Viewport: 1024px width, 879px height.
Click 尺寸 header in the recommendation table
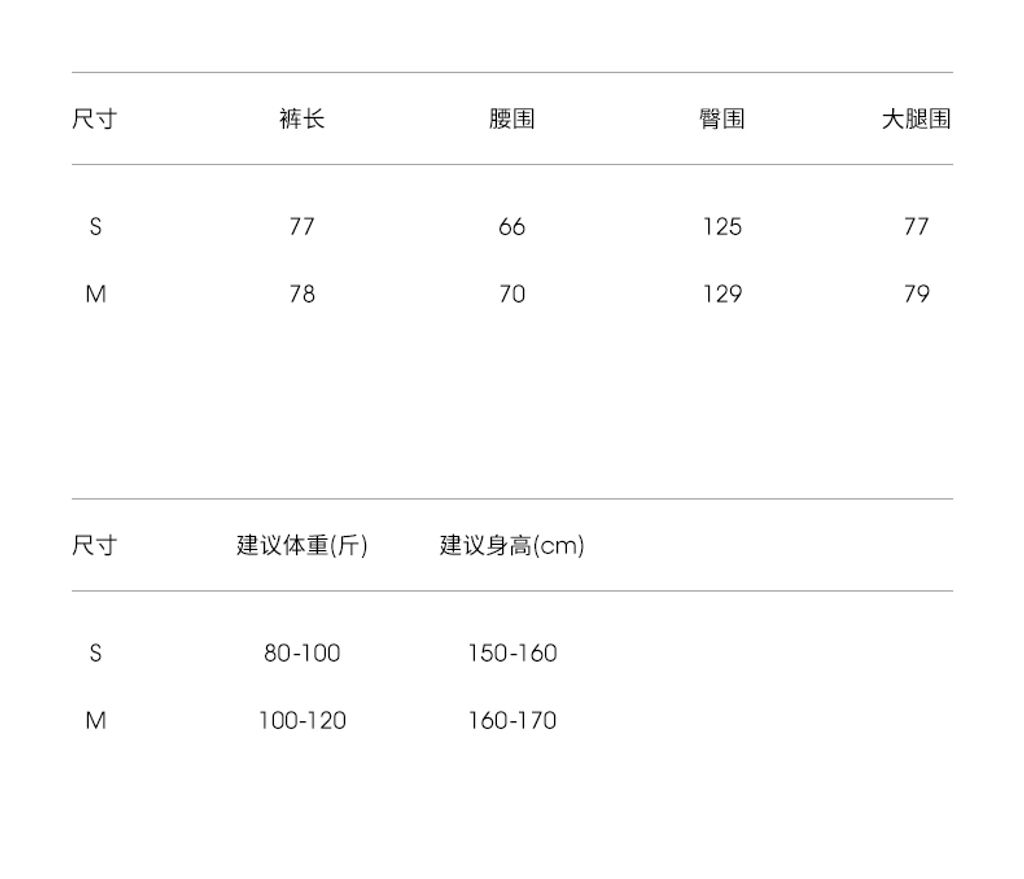pos(95,546)
